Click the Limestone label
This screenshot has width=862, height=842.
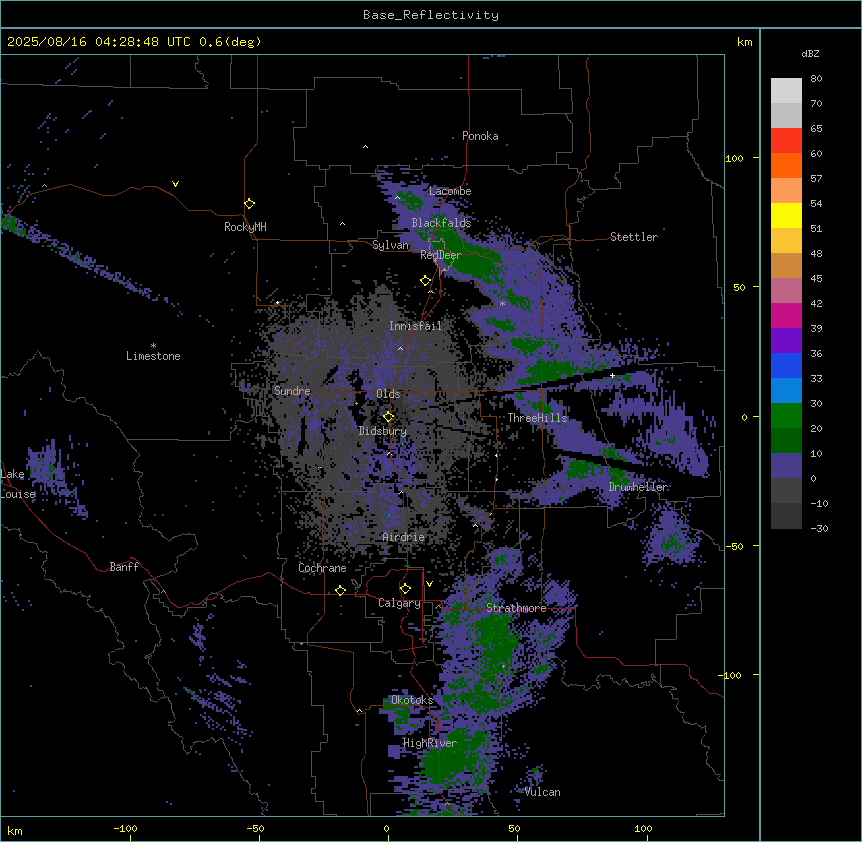(153, 356)
